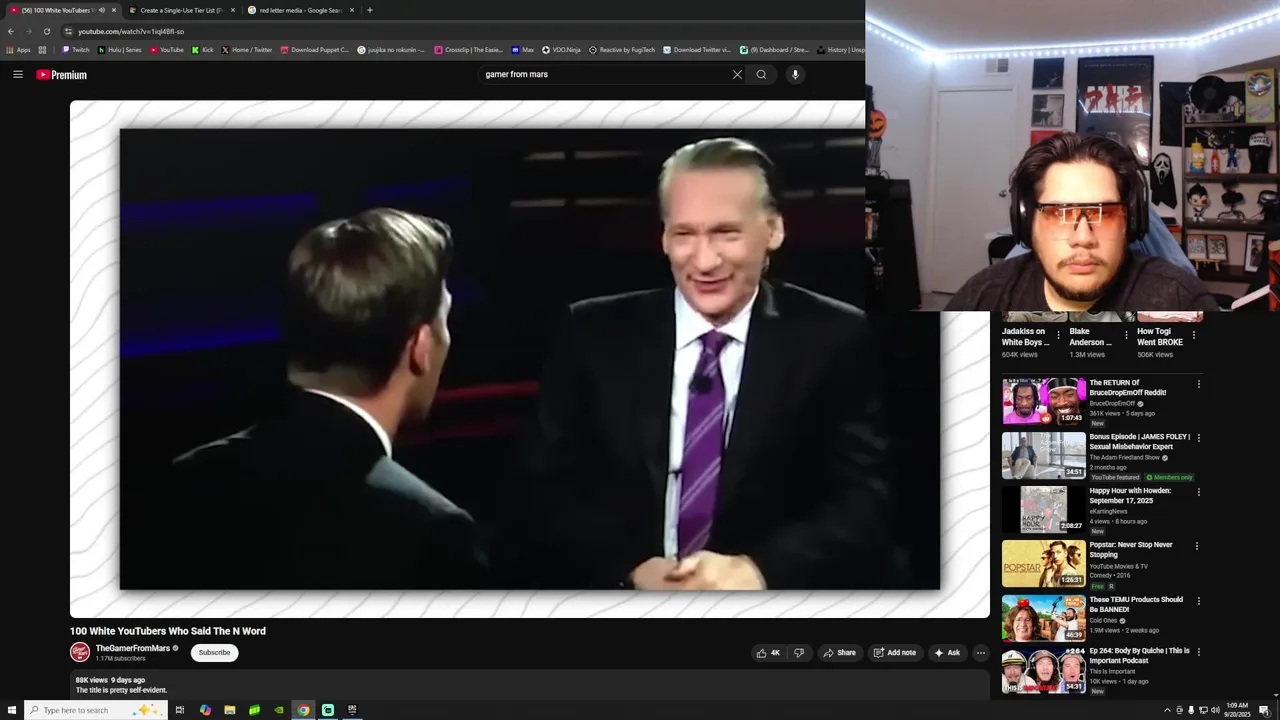Open options for JAMES FOLEY bonus episode
1280x720 pixels.
(1199, 438)
